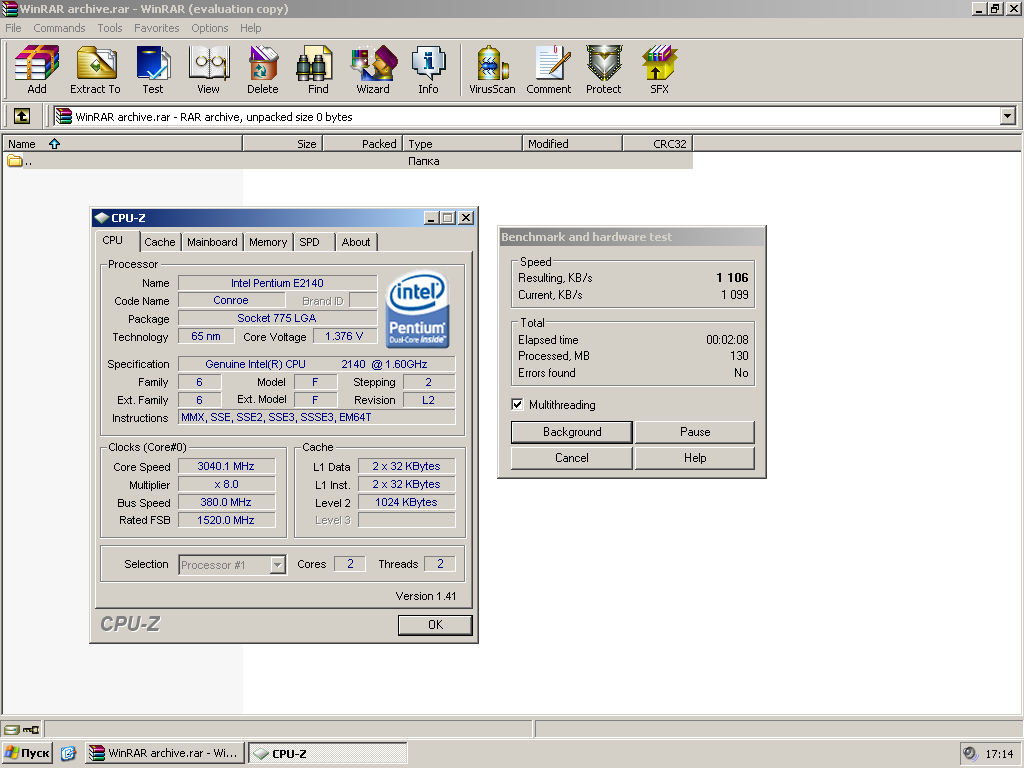Viewport: 1024px width, 768px height.
Task: Open the File menu
Action: point(13,28)
